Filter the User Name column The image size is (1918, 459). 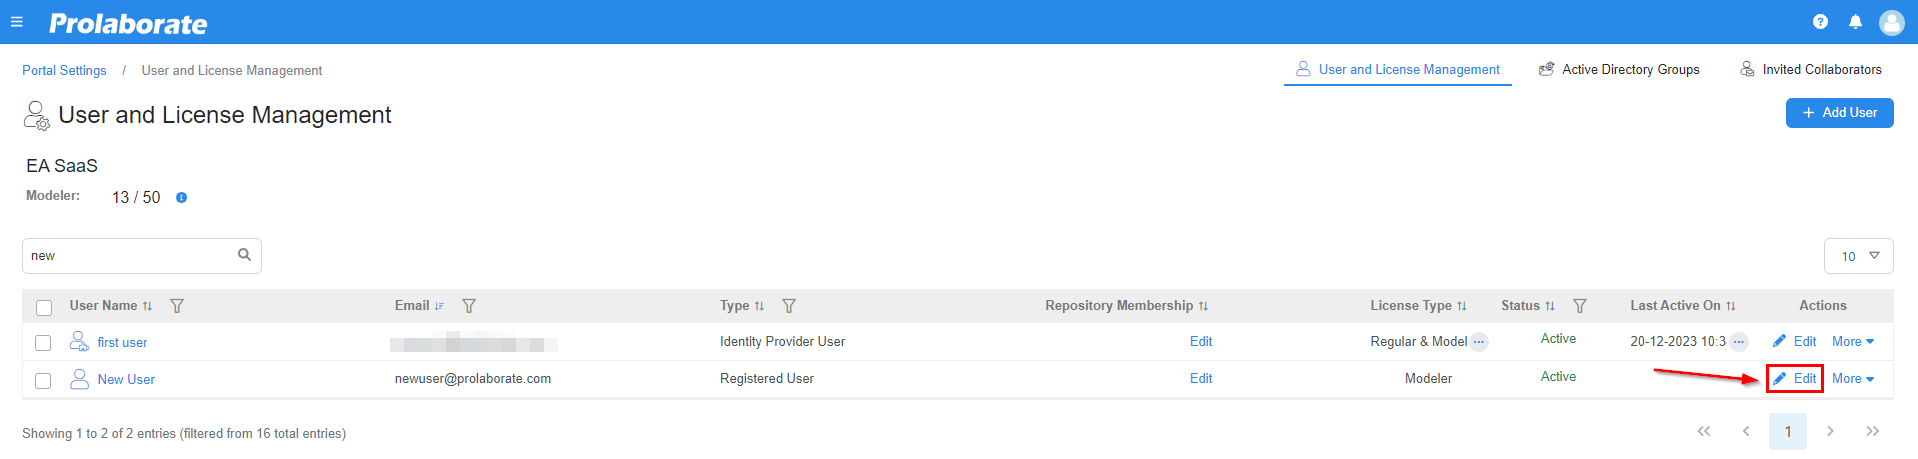click(x=177, y=306)
